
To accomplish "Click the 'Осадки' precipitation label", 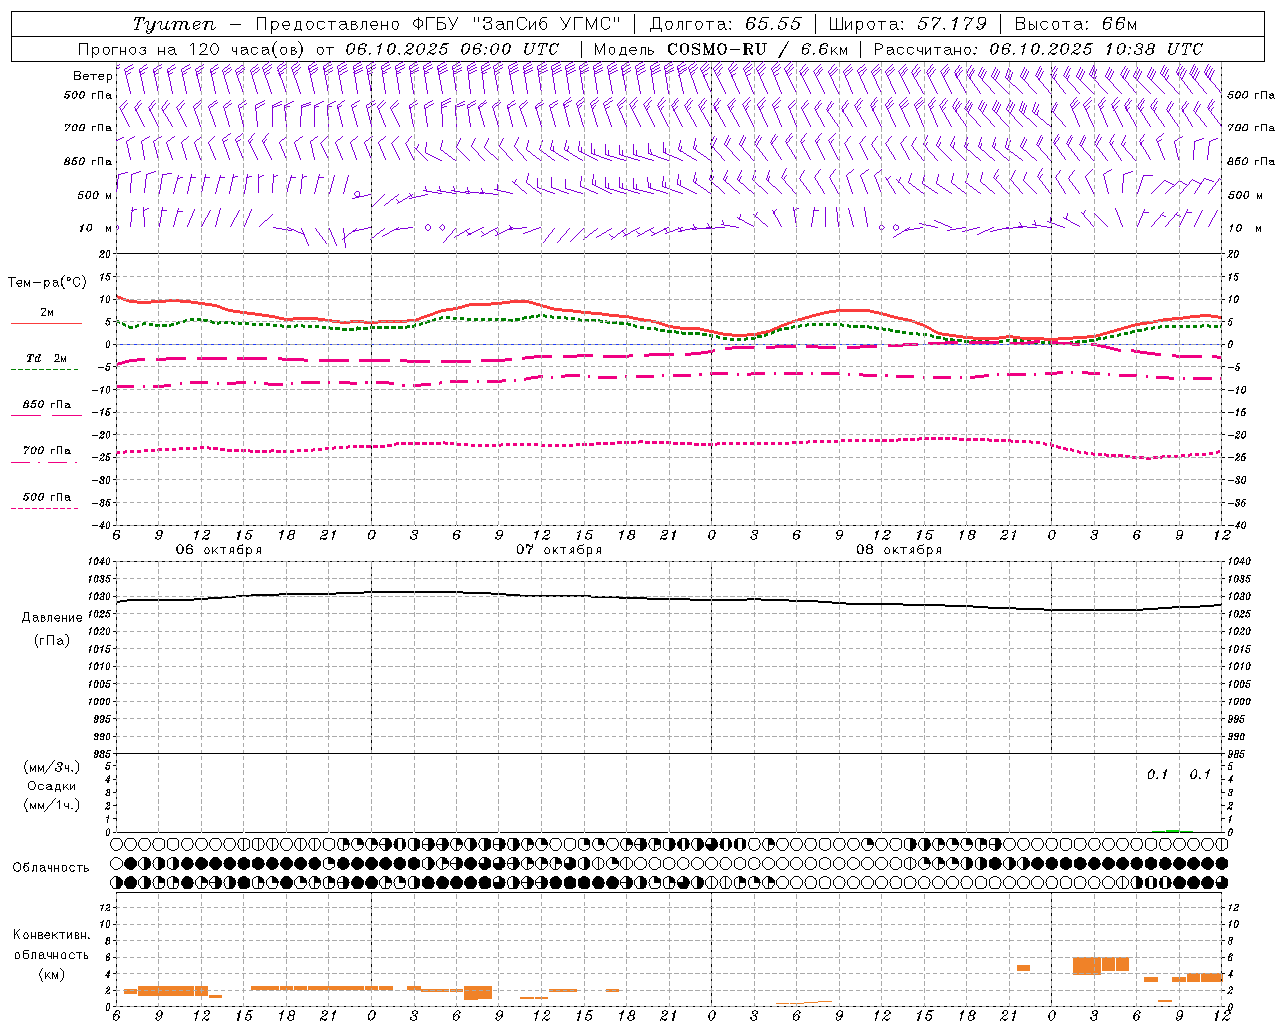I will point(52,786).
